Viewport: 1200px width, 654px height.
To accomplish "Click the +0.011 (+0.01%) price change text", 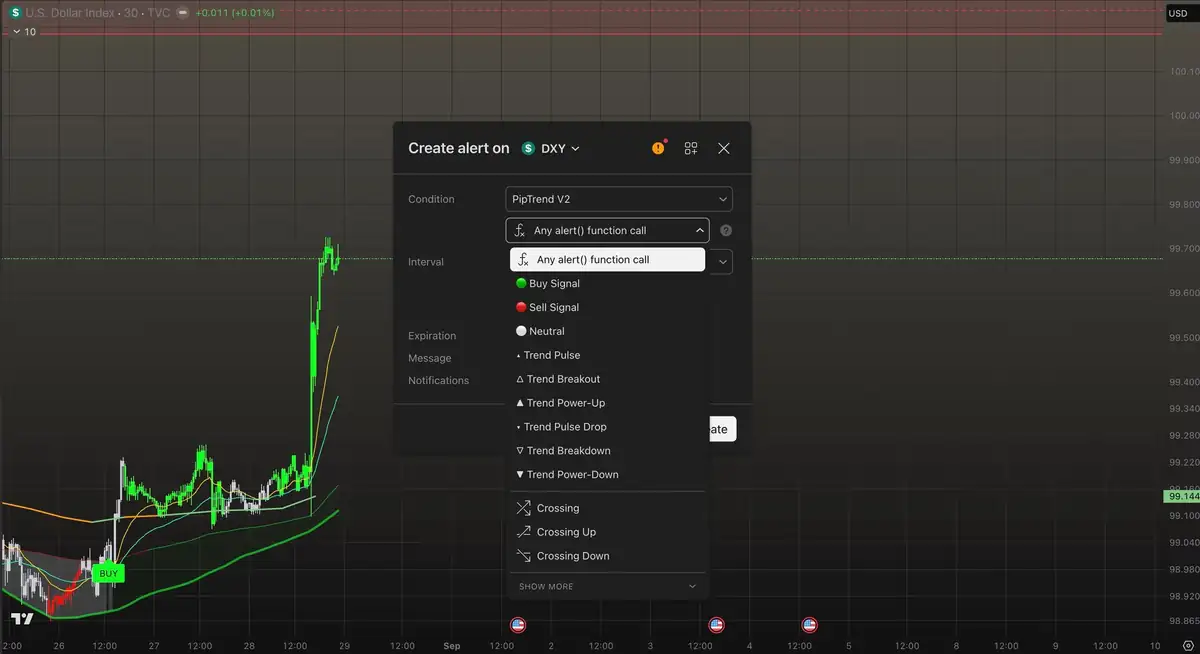I will (x=234, y=13).
